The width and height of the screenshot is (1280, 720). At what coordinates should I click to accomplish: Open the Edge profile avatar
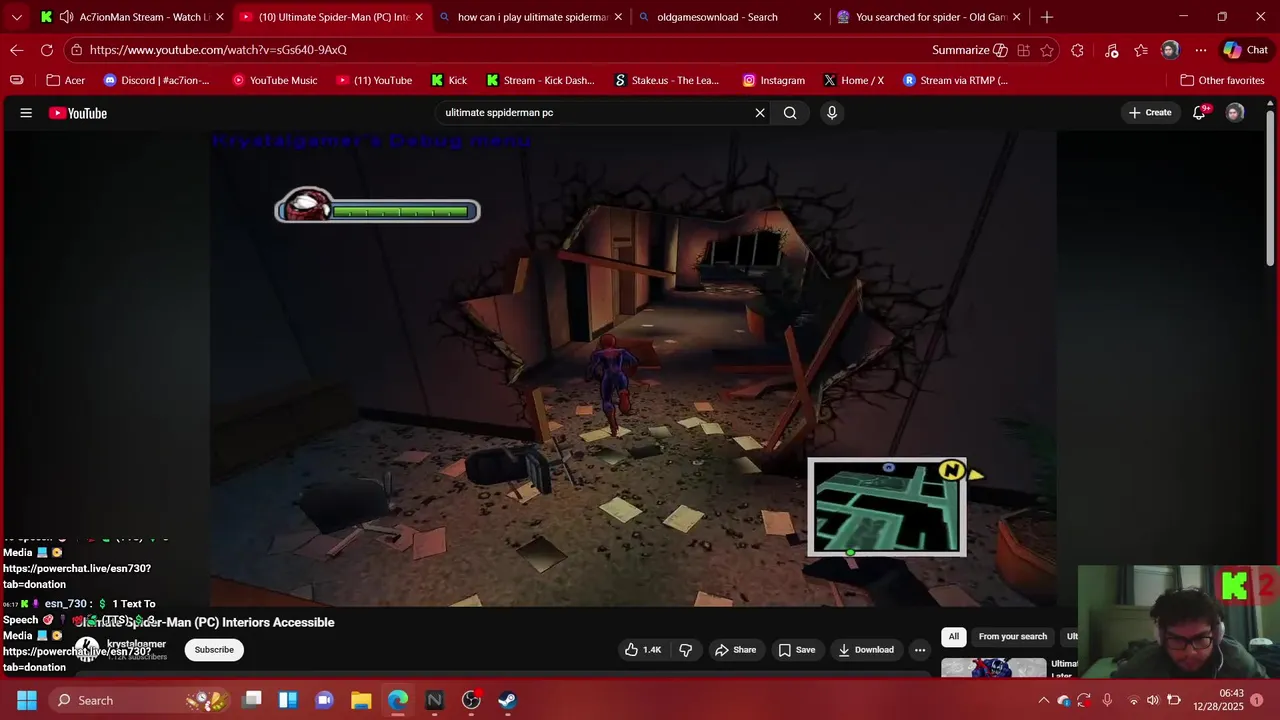(1170, 50)
